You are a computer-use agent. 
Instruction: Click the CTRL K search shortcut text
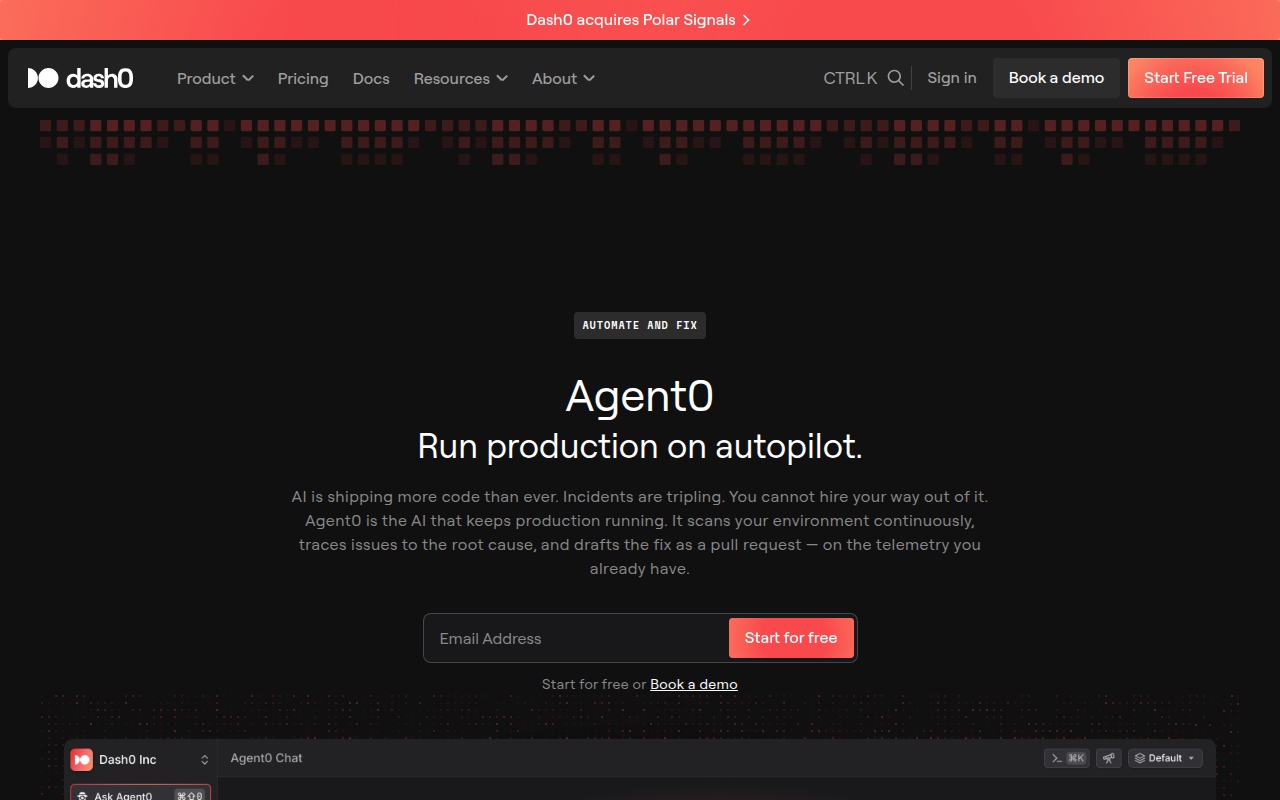[850, 78]
